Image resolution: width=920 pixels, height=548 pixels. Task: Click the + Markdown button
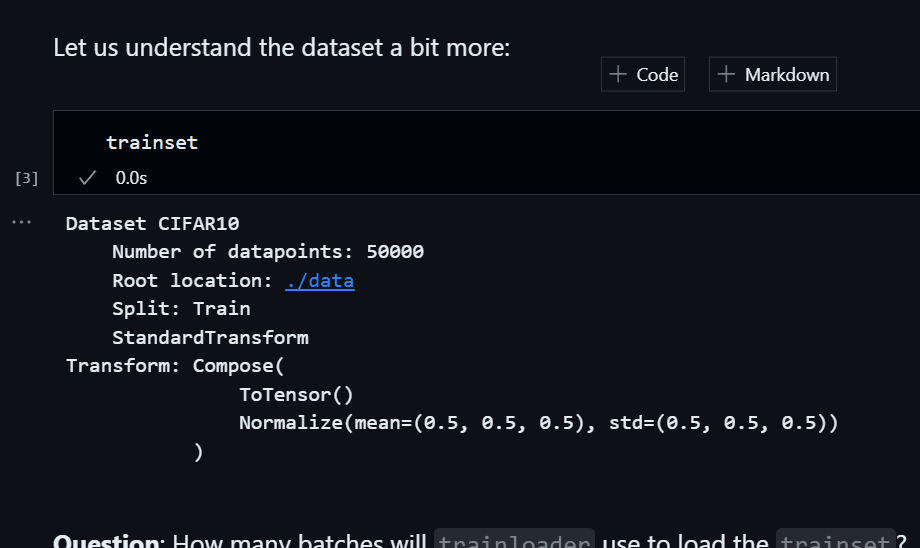point(773,75)
